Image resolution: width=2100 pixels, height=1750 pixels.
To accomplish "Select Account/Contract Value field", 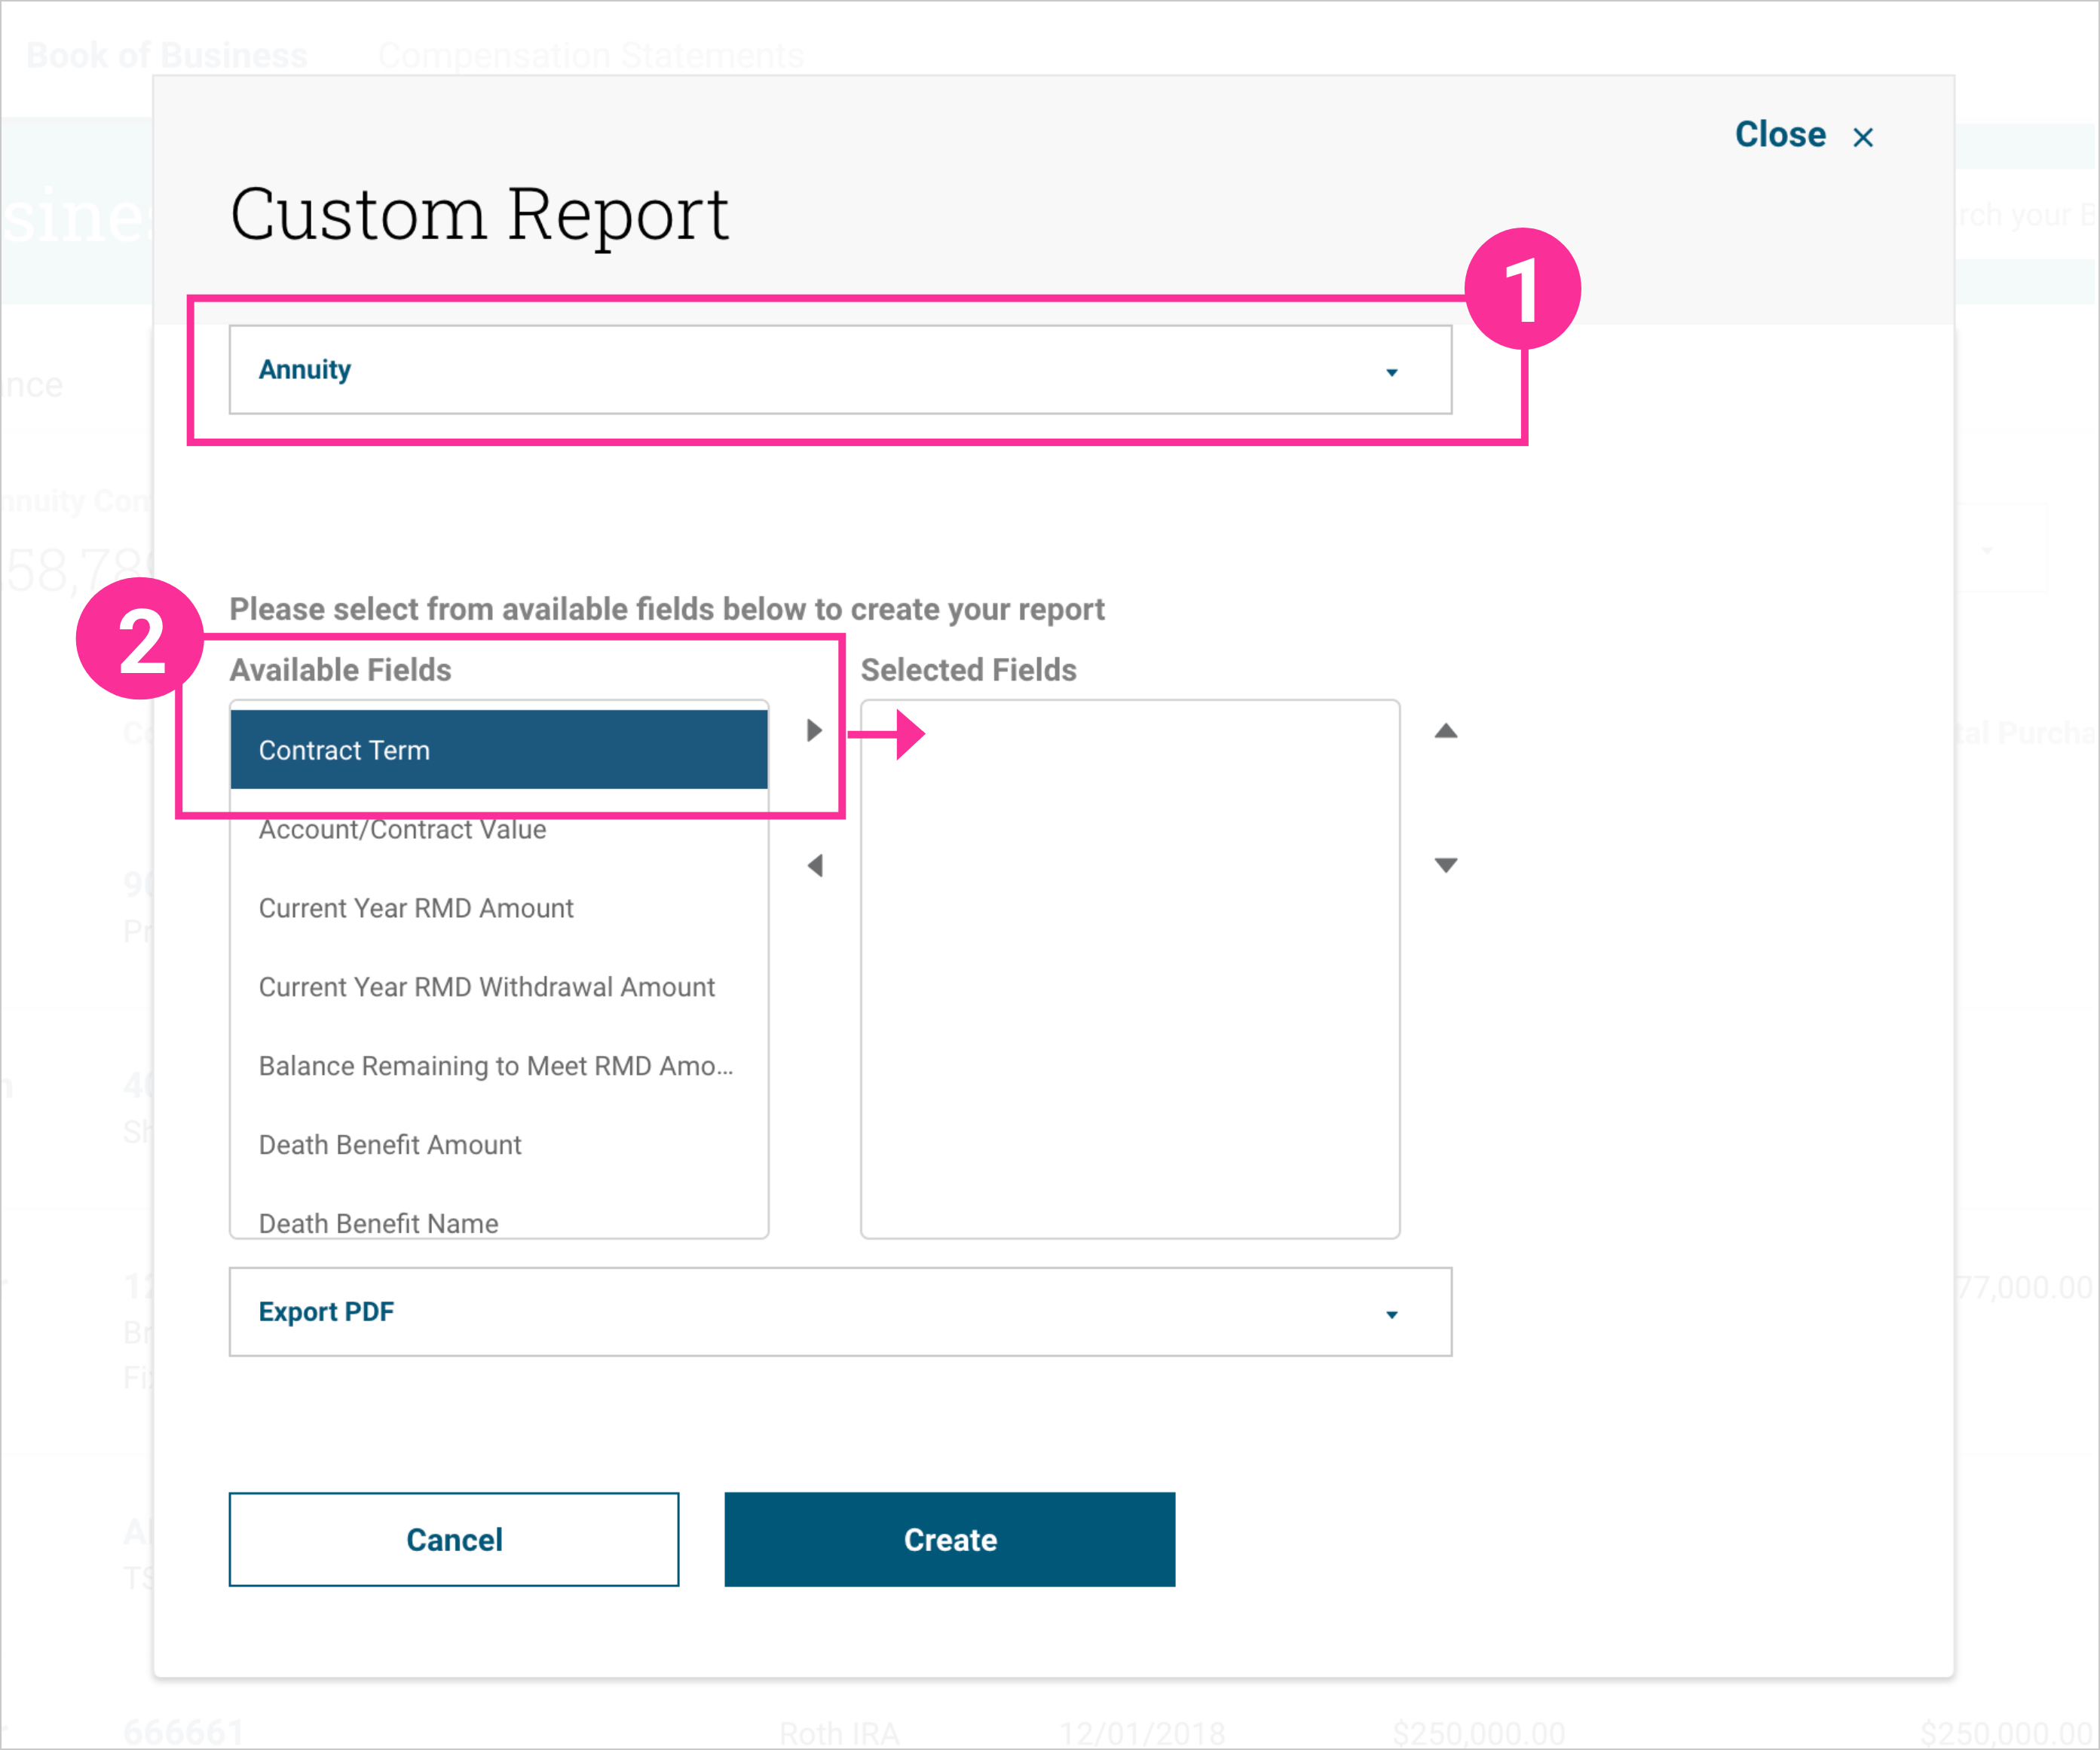I will coord(402,830).
